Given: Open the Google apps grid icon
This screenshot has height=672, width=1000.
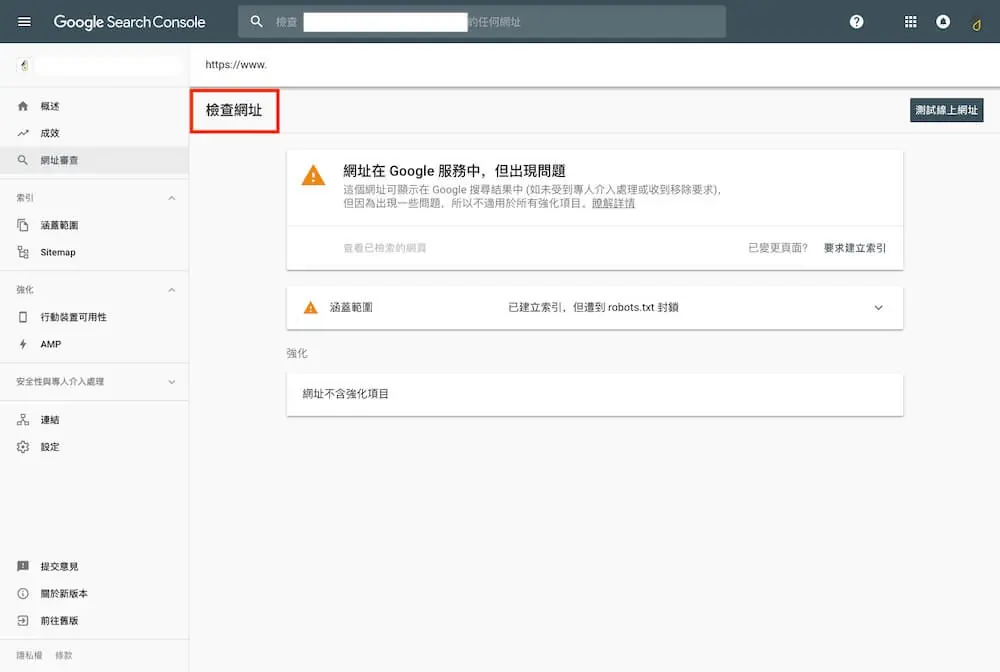Looking at the screenshot, I should pos(911,22).
